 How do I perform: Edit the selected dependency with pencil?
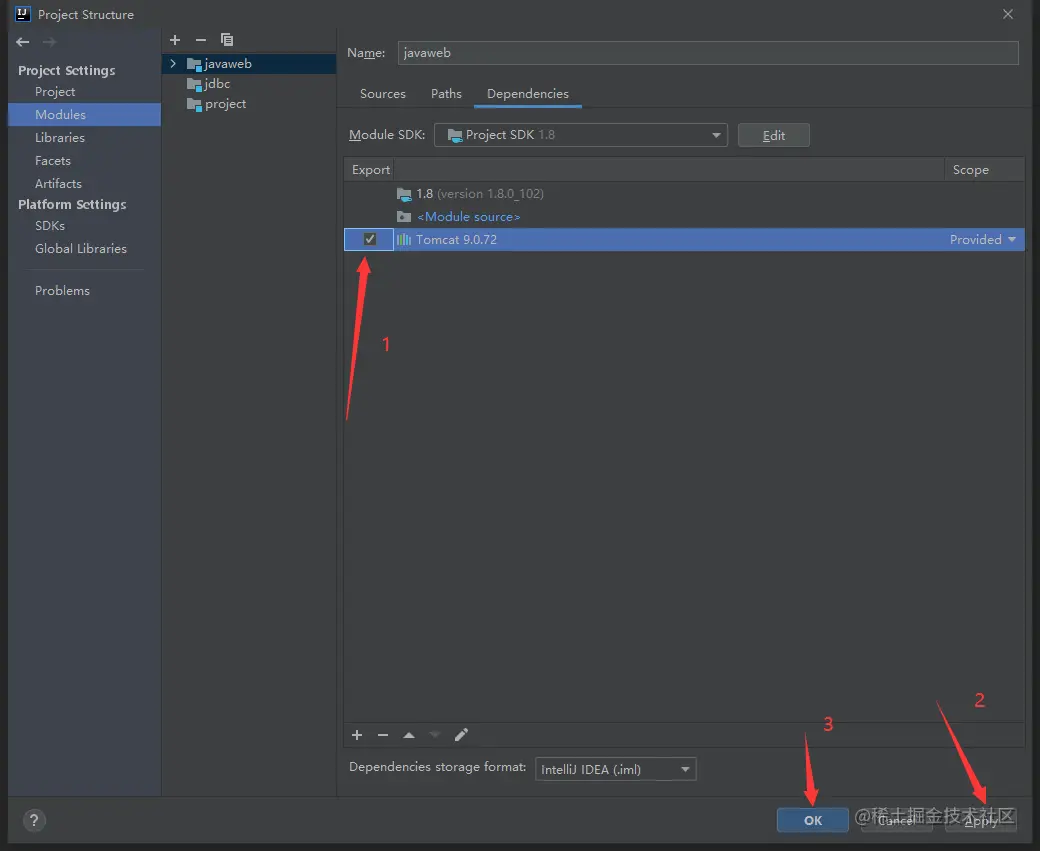[461, 735]
